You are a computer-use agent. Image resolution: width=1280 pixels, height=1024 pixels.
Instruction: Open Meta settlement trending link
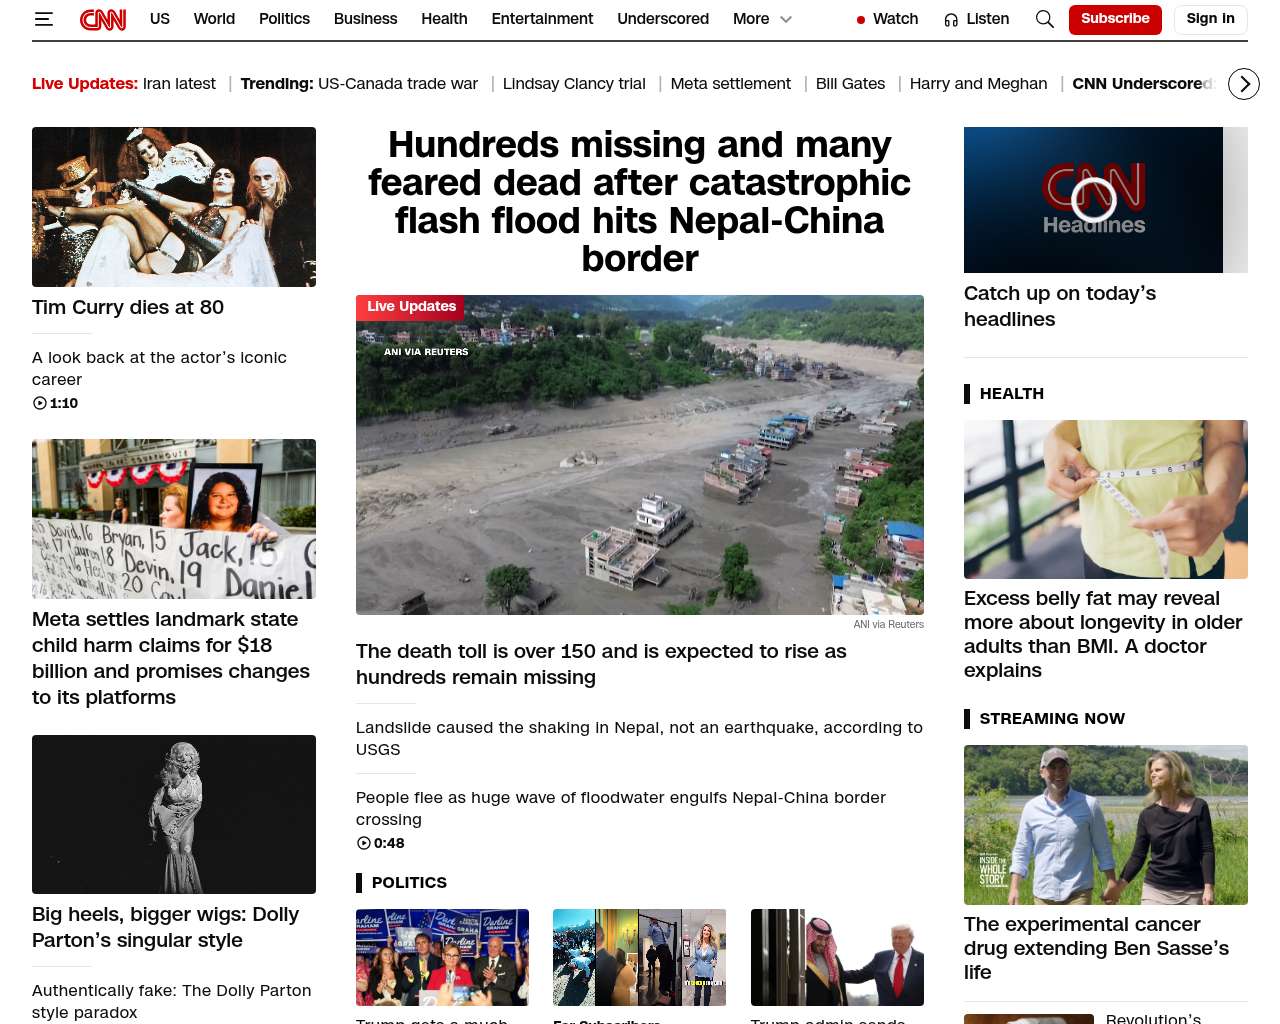[x=730, y=84]
